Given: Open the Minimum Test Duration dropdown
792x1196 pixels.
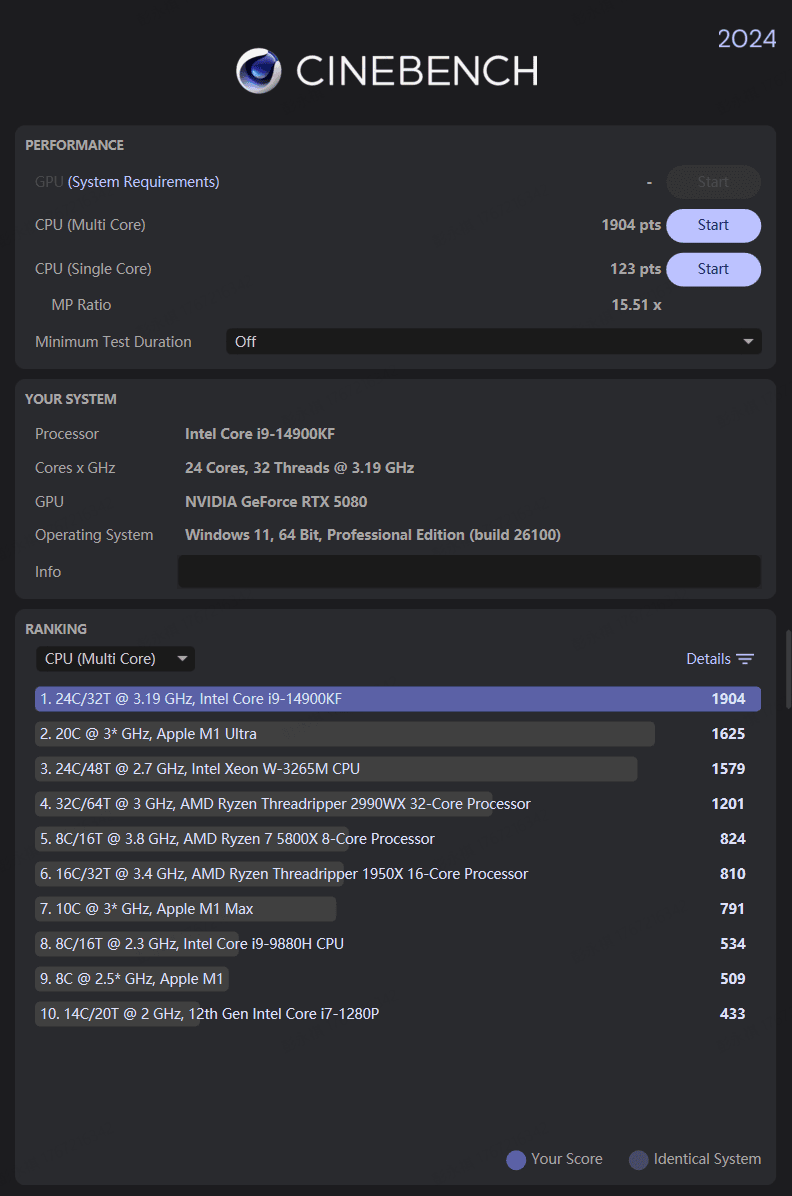Looking at the screenshot, I should pyautogui.click(x=494, y=342).
